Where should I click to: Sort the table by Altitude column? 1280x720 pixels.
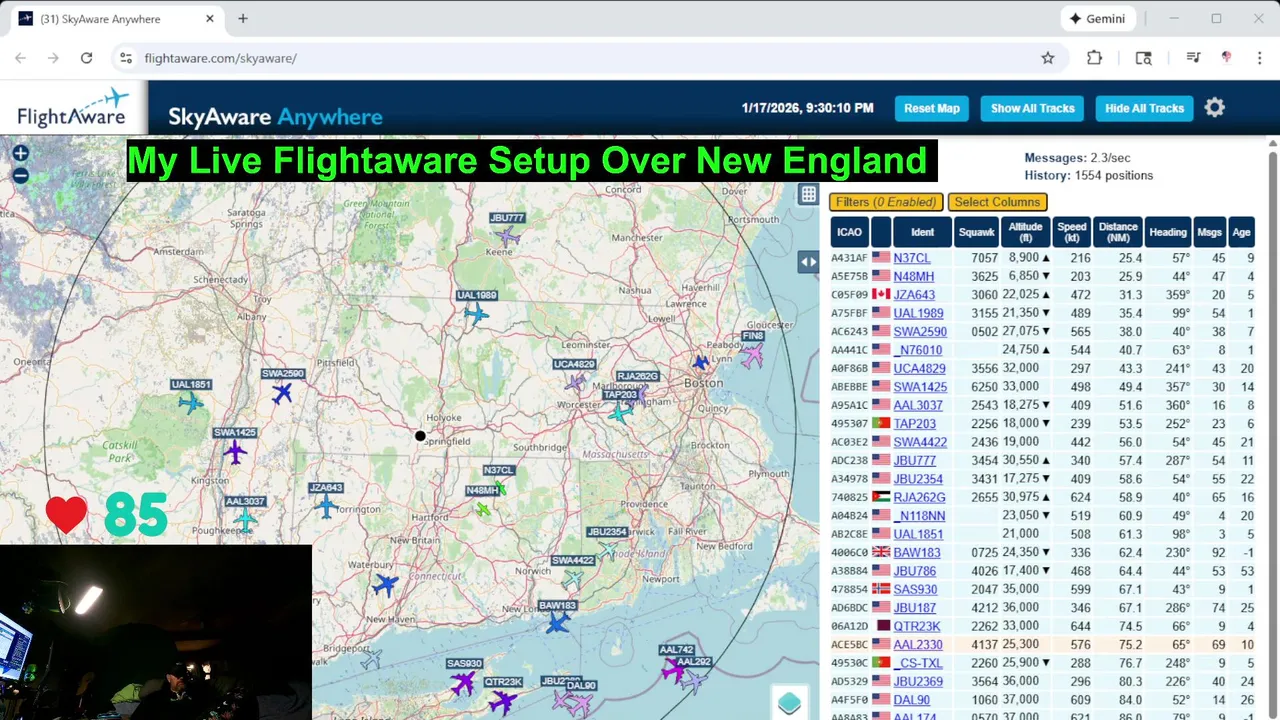point(1026,232)
